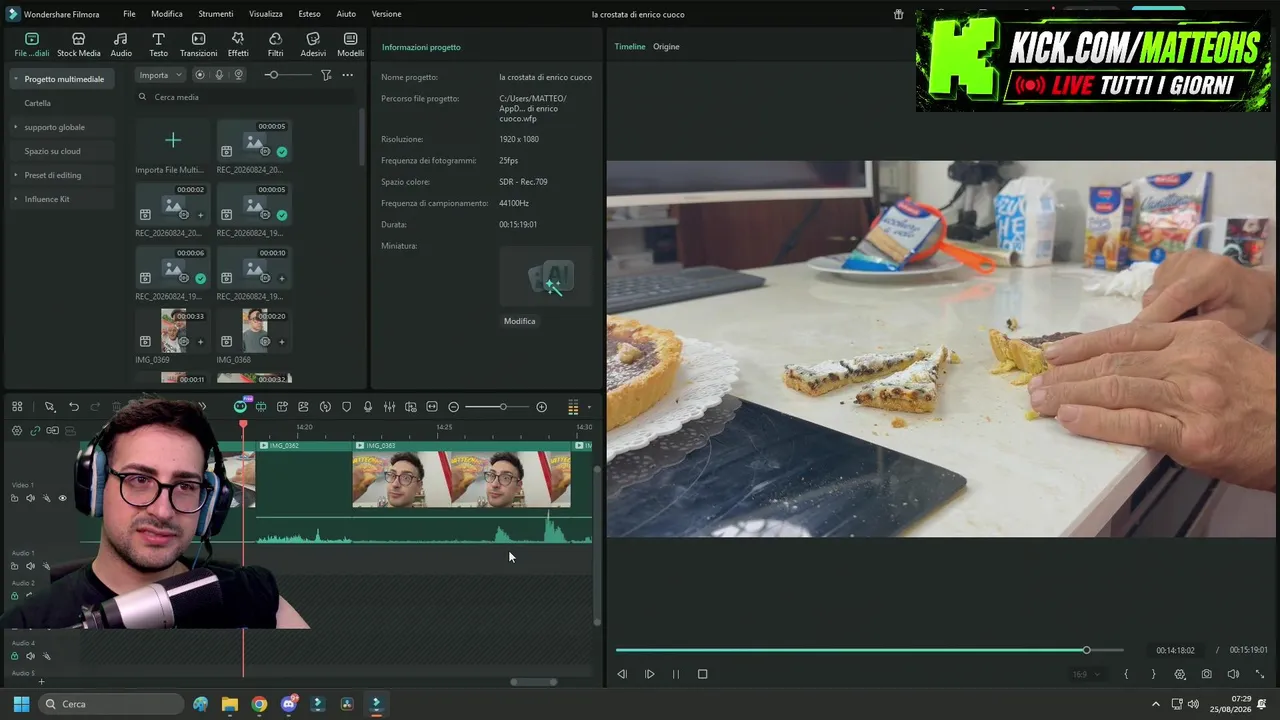
Task: Click Importa File Multimediali plus tile
Action: point(173,140)
